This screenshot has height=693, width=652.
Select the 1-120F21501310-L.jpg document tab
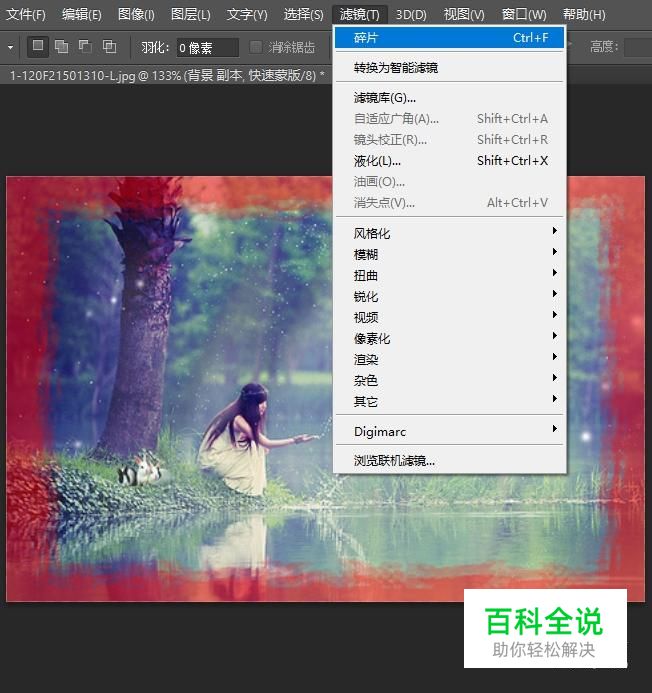pos(167,76)
